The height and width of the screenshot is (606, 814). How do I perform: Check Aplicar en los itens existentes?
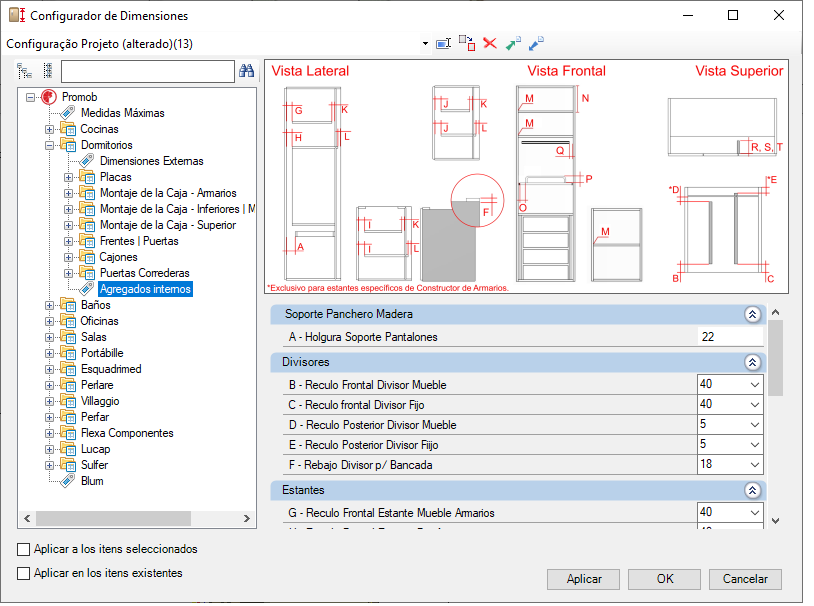pyautogui.click(x=23, y=573)
